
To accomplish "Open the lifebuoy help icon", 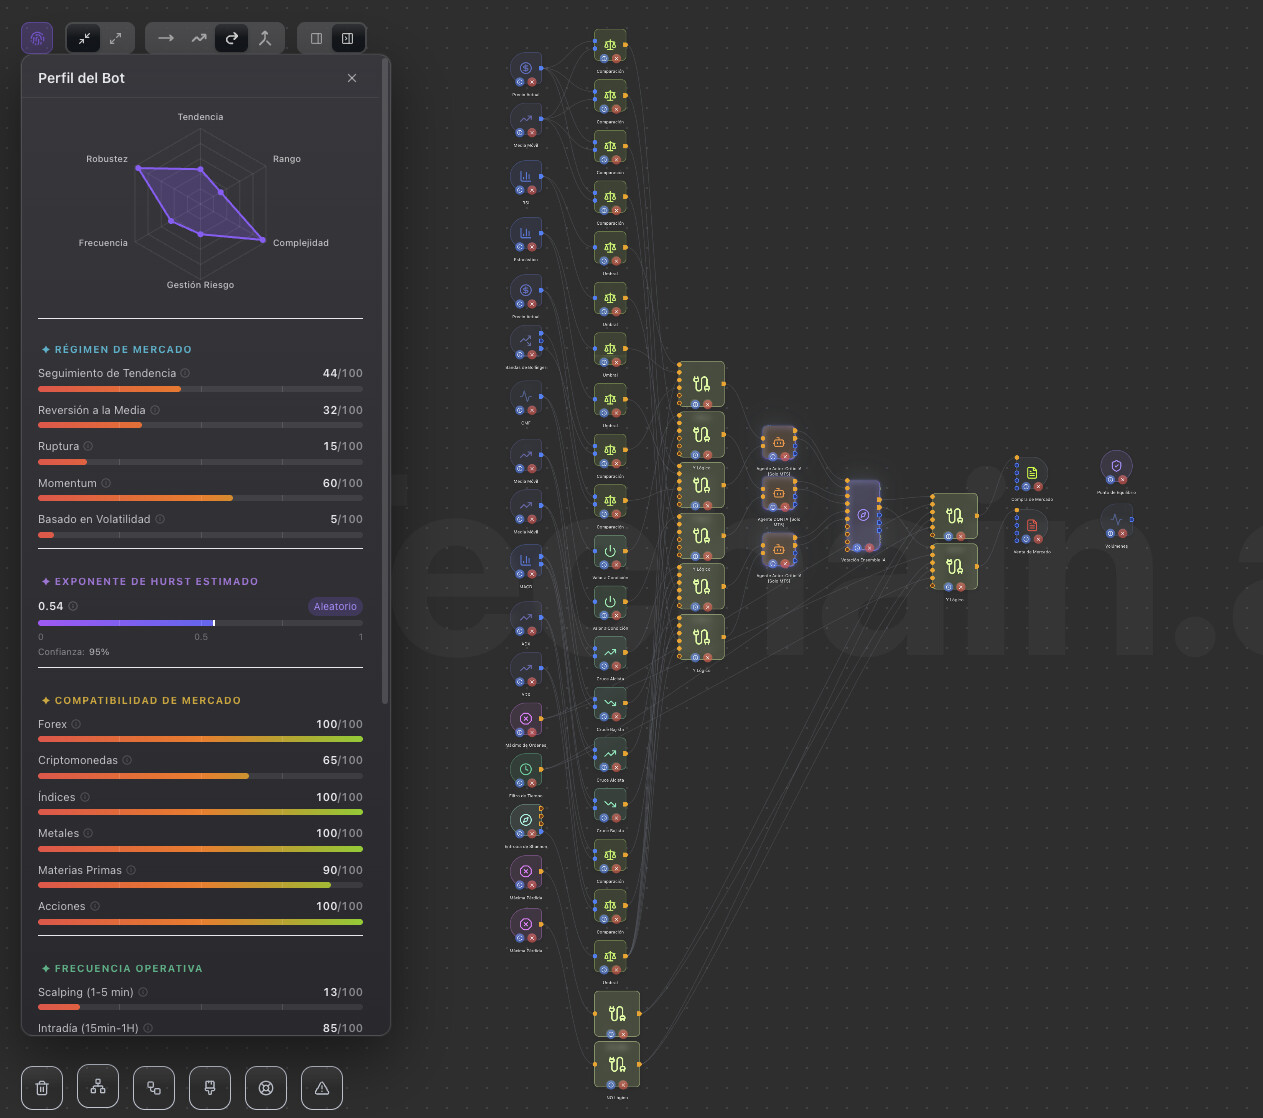I will [x=266, y=1088].
